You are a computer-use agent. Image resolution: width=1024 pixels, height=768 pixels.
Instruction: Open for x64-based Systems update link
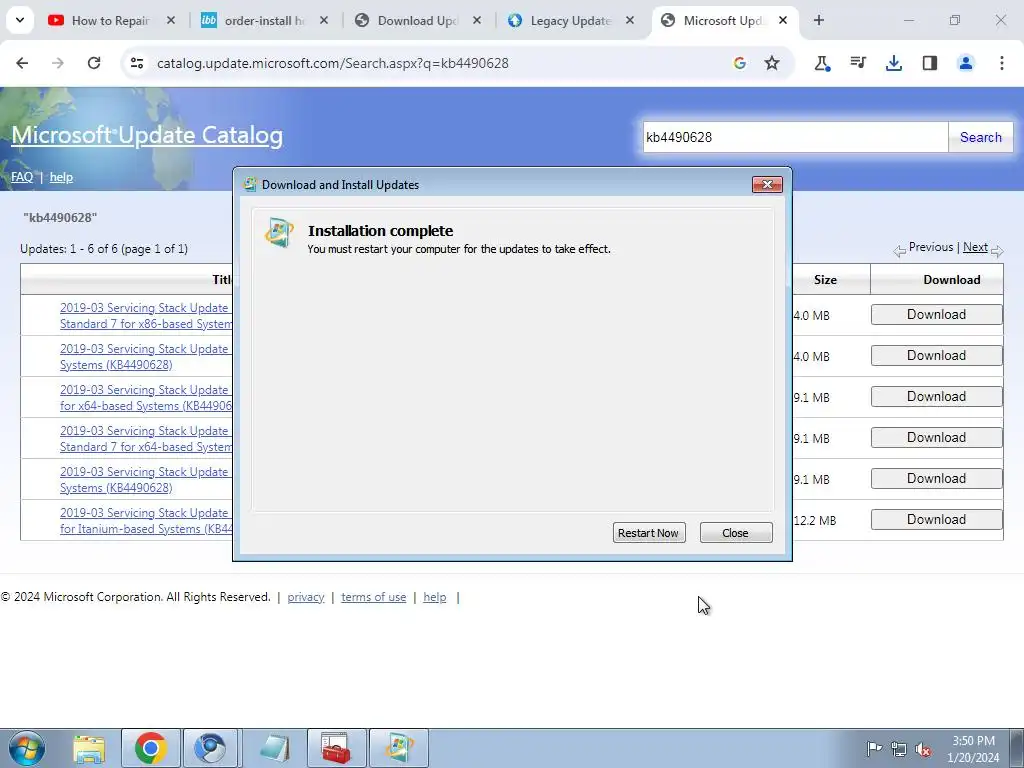pyautogui.click(x=146, y=398)
